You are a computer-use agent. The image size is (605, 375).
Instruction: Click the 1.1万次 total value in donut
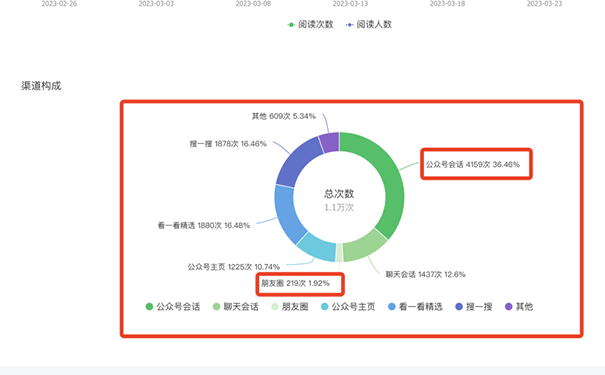[339, 208]
